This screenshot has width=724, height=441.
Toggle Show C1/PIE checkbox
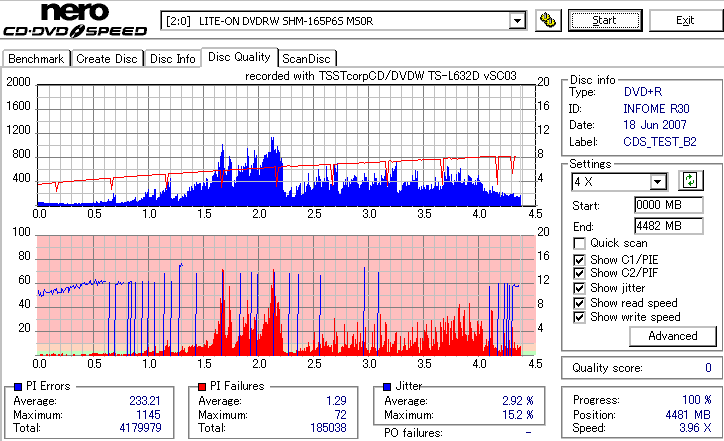(x=579, y=260)
